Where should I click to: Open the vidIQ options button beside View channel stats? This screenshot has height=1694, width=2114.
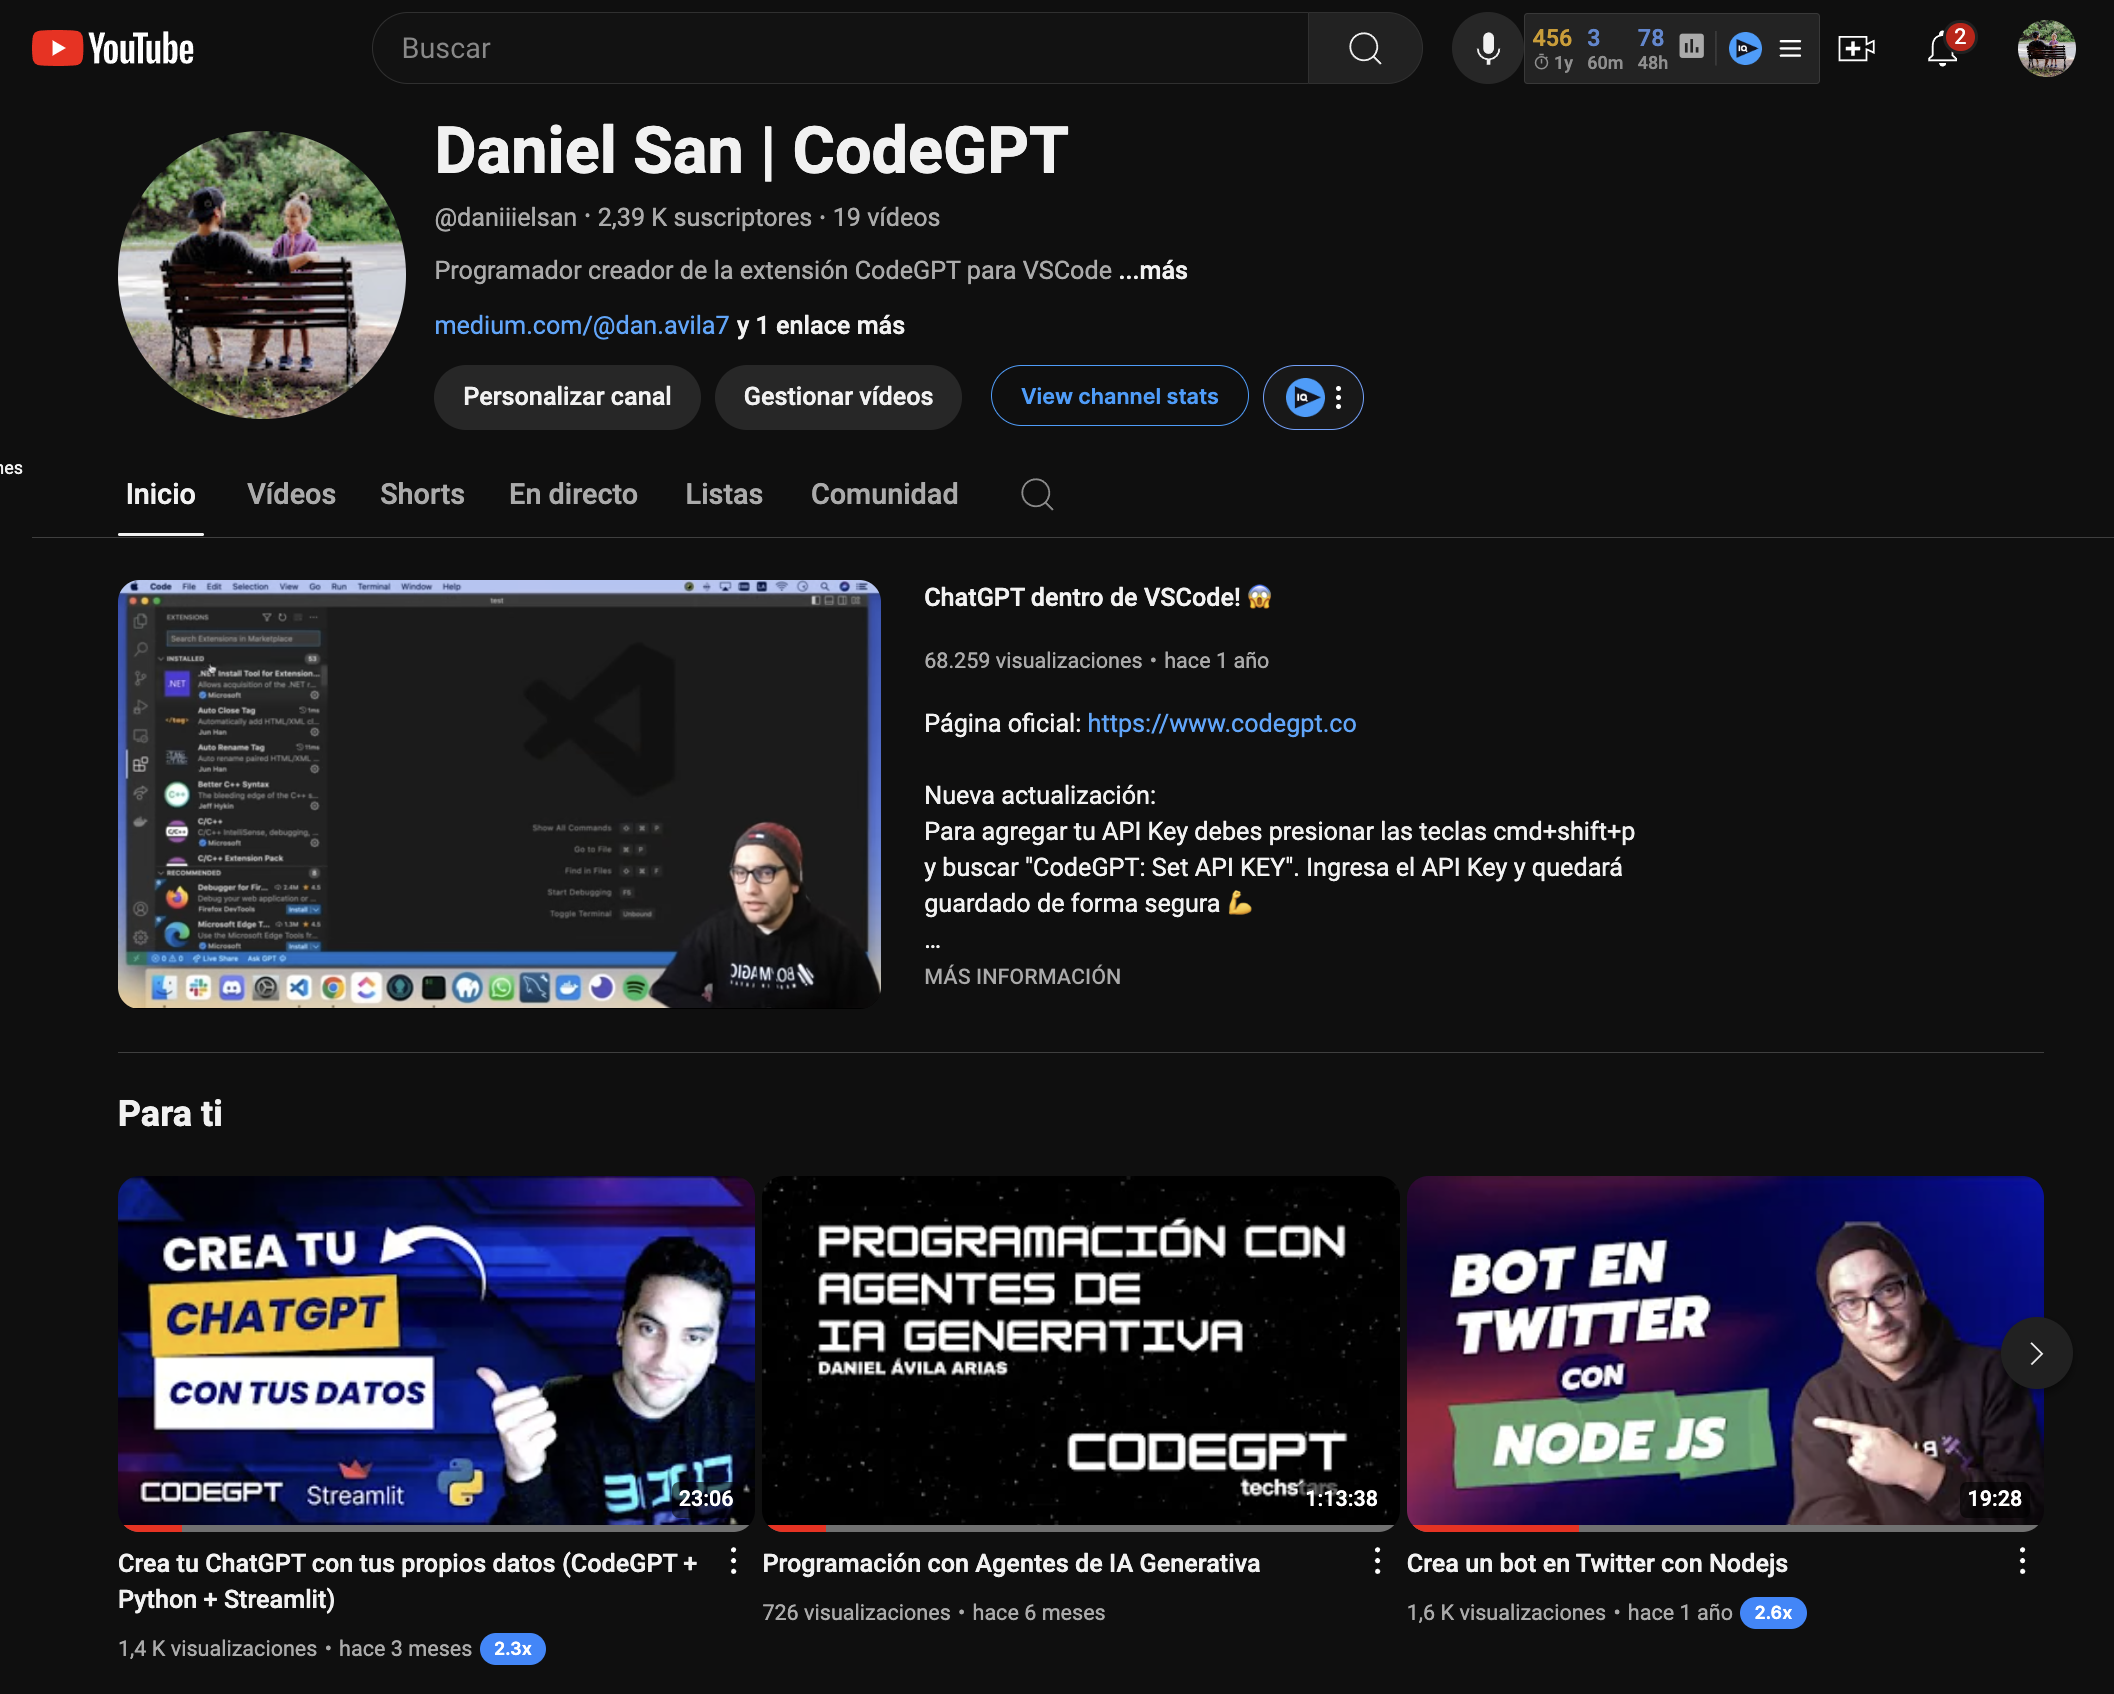1313,397
